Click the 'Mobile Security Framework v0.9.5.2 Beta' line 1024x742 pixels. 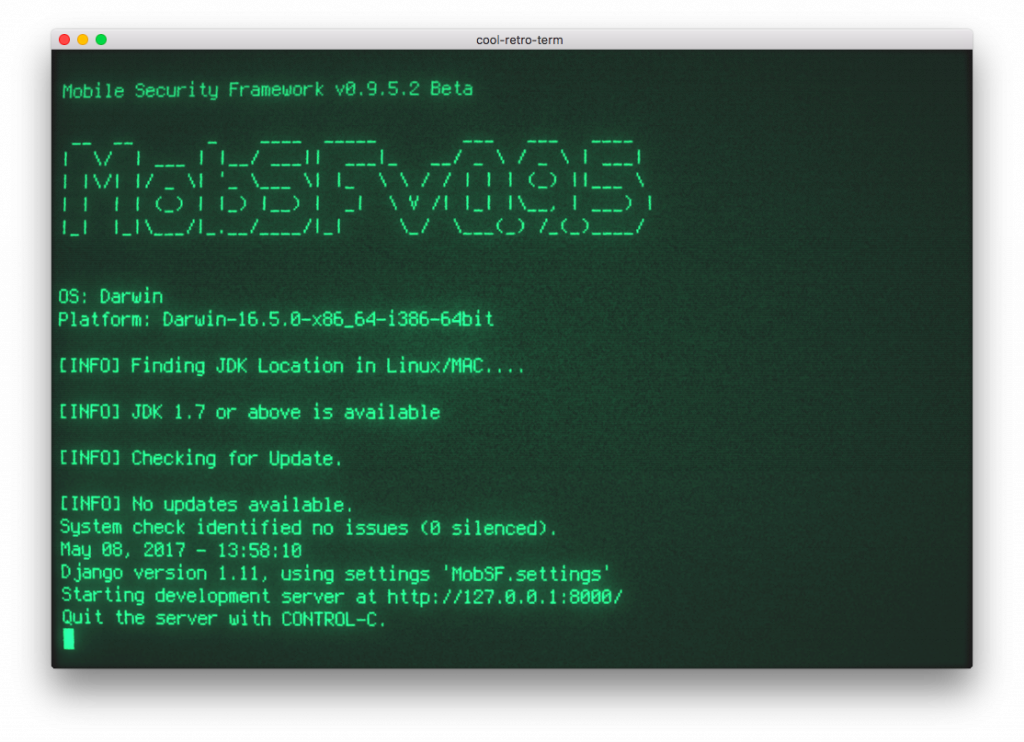[x=267, y=89]
